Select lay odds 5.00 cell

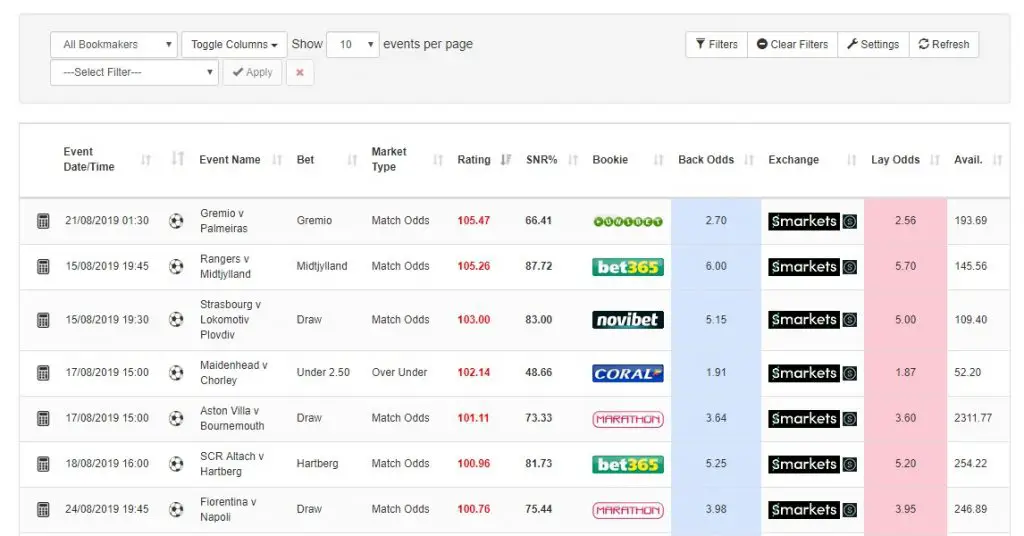pos(905,320)
